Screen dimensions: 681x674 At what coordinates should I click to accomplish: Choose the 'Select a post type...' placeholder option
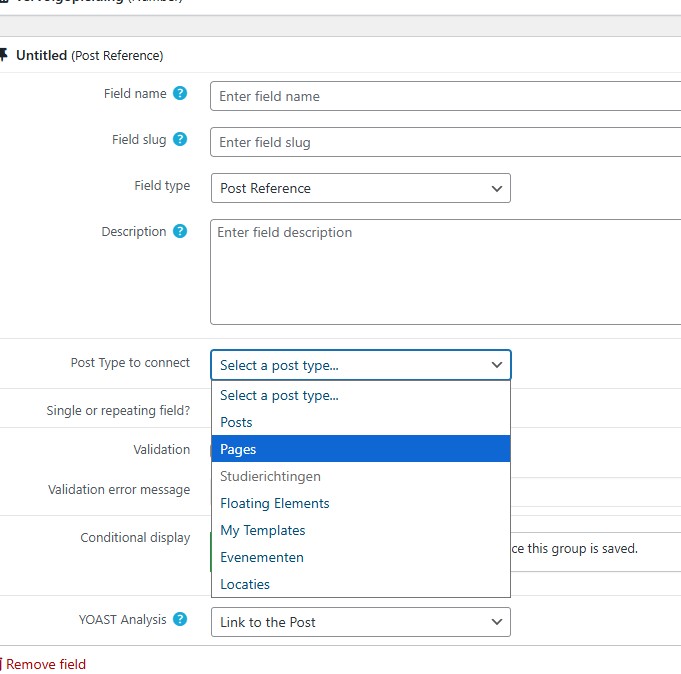280,395
